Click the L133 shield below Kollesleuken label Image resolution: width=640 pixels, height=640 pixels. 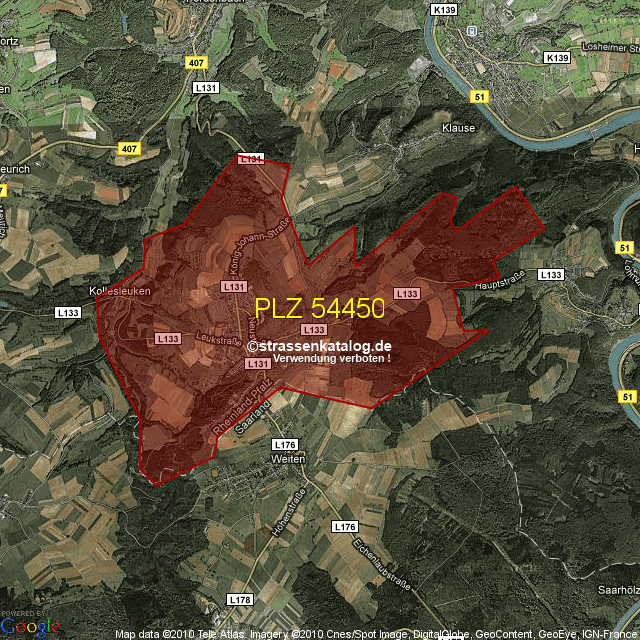[68, 313]
